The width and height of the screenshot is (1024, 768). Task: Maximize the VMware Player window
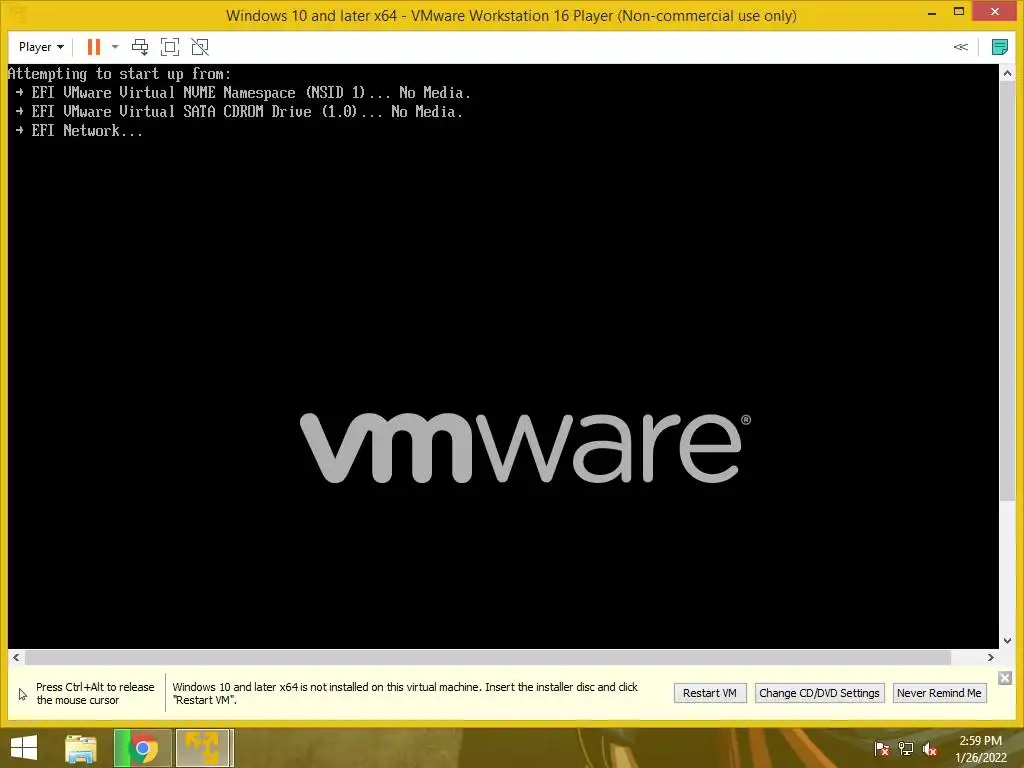click(x=959, y=12)
